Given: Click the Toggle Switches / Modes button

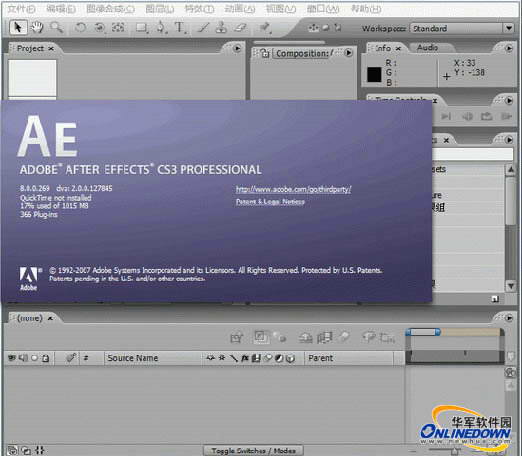Looking at the screenshot, I should point(253,451).
